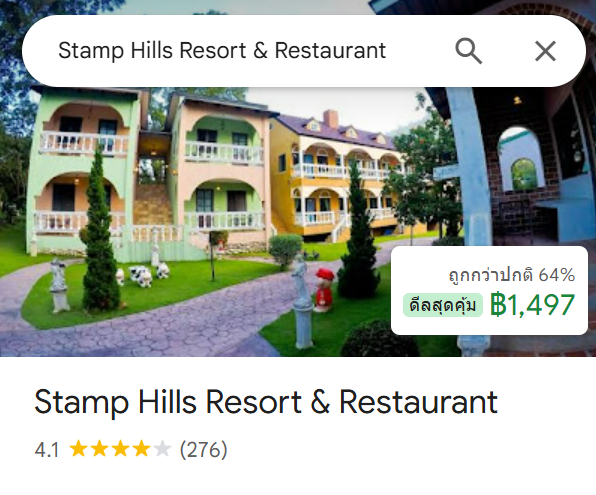596x495 pixels.
Task: Open the Stamp Hills Resort & Restaurant title
Action: click(x=266, y=401)
